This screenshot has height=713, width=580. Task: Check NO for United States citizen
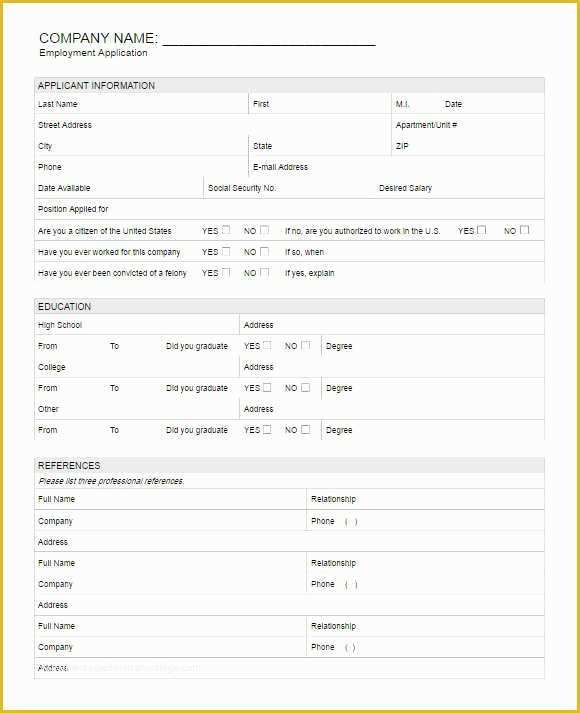tap(265, 230)
